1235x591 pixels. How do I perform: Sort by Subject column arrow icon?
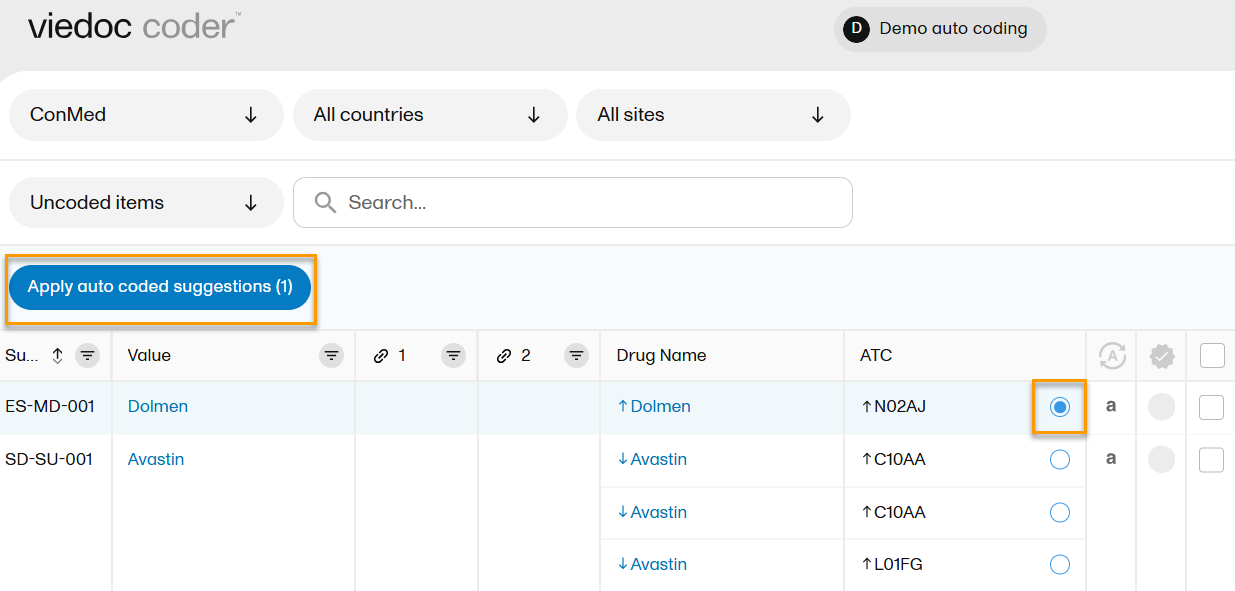click(x=58, y=355)
